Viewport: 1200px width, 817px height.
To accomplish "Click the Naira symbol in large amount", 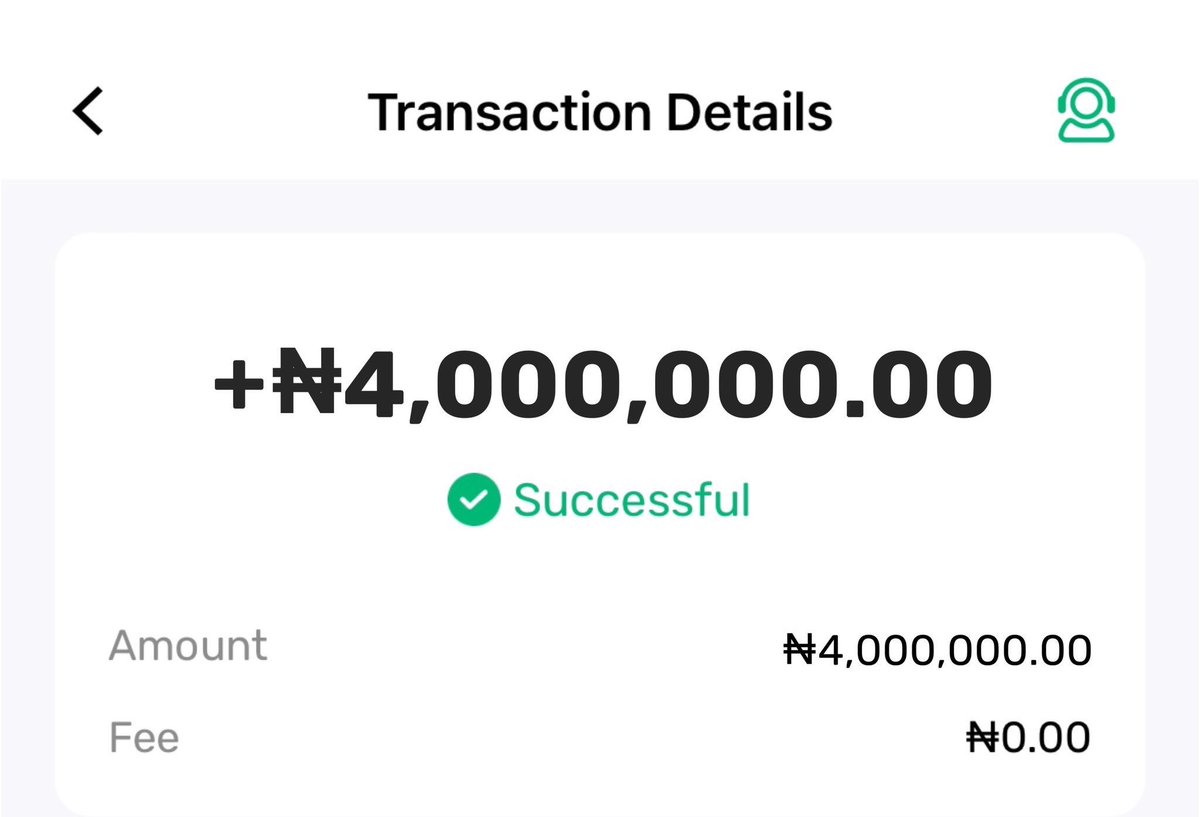I will 309,384.
